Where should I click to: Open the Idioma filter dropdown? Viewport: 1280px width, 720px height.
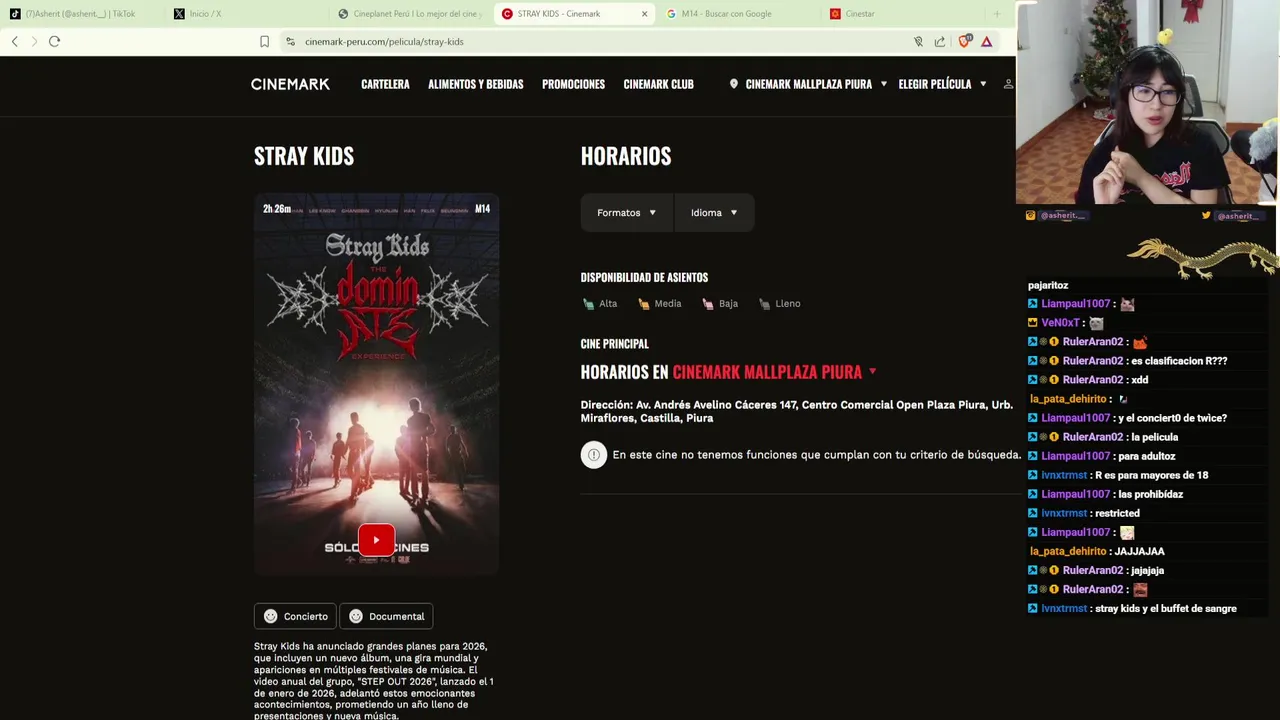click(x=714, y=213)
